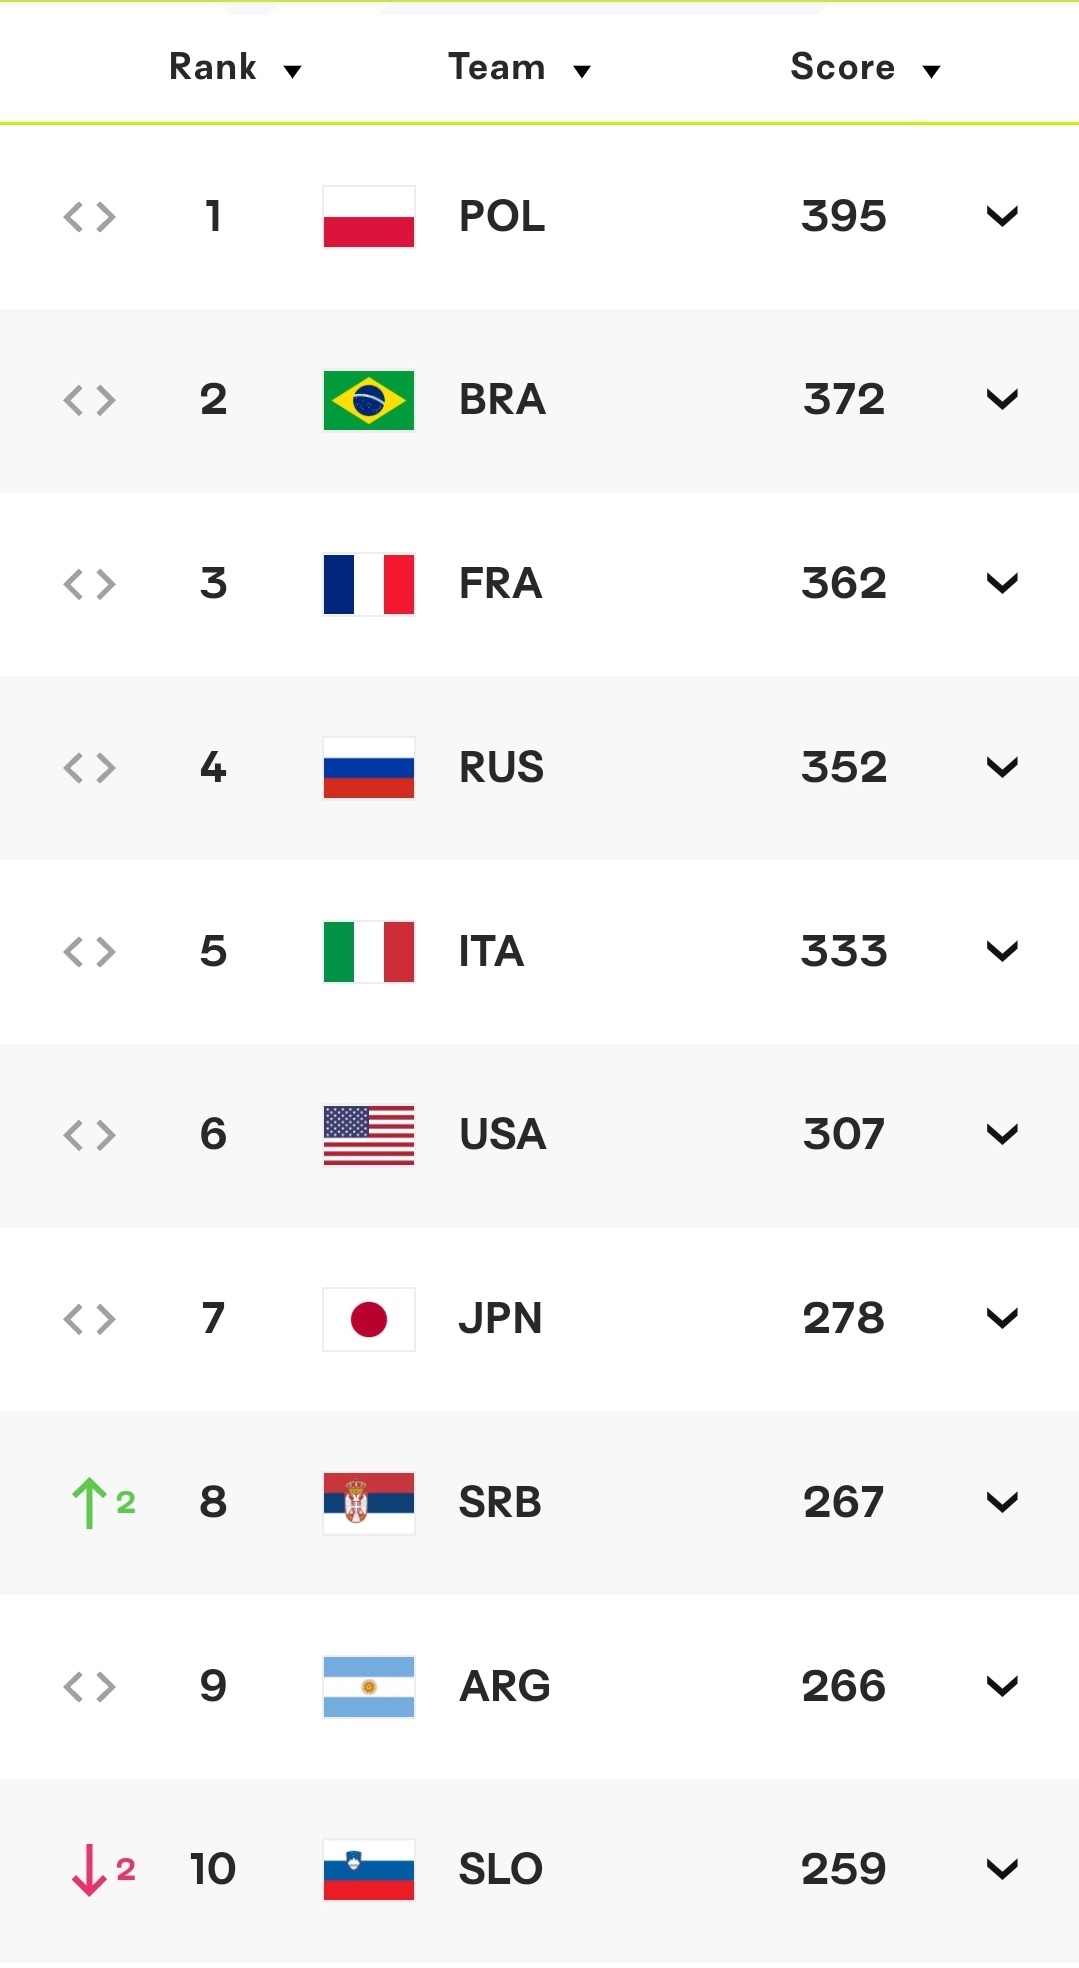Image resolution: width=1079 pixels, height=1968 pixels.
Task: Open the ARG team name link
Action: (x=504, y=1687)
